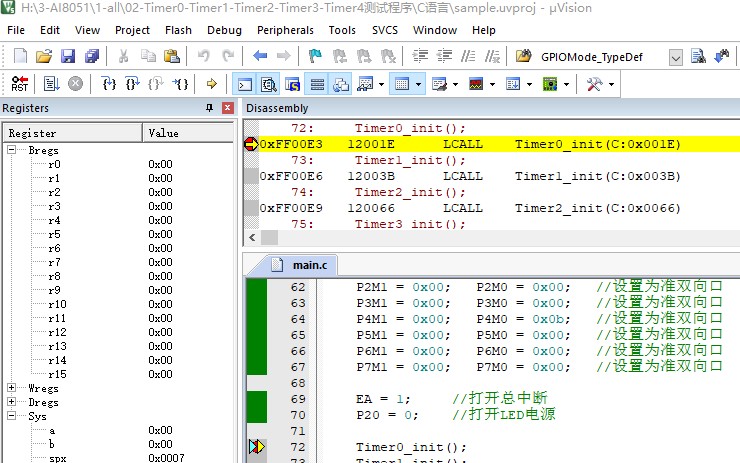Open the Serial windows dropdown arrow
The image size is (740, 463).
pos(455,84)
